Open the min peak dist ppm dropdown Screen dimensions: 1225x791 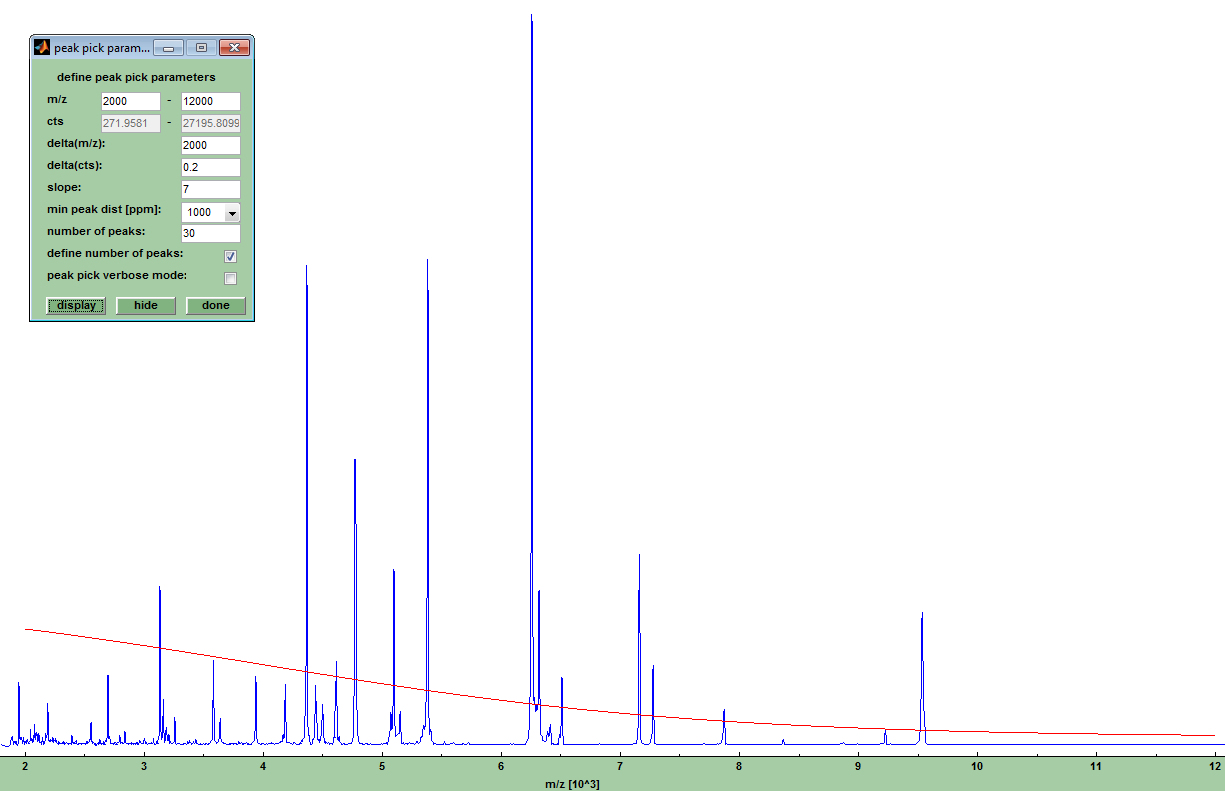pyautogui.click(x=232, y=212)
